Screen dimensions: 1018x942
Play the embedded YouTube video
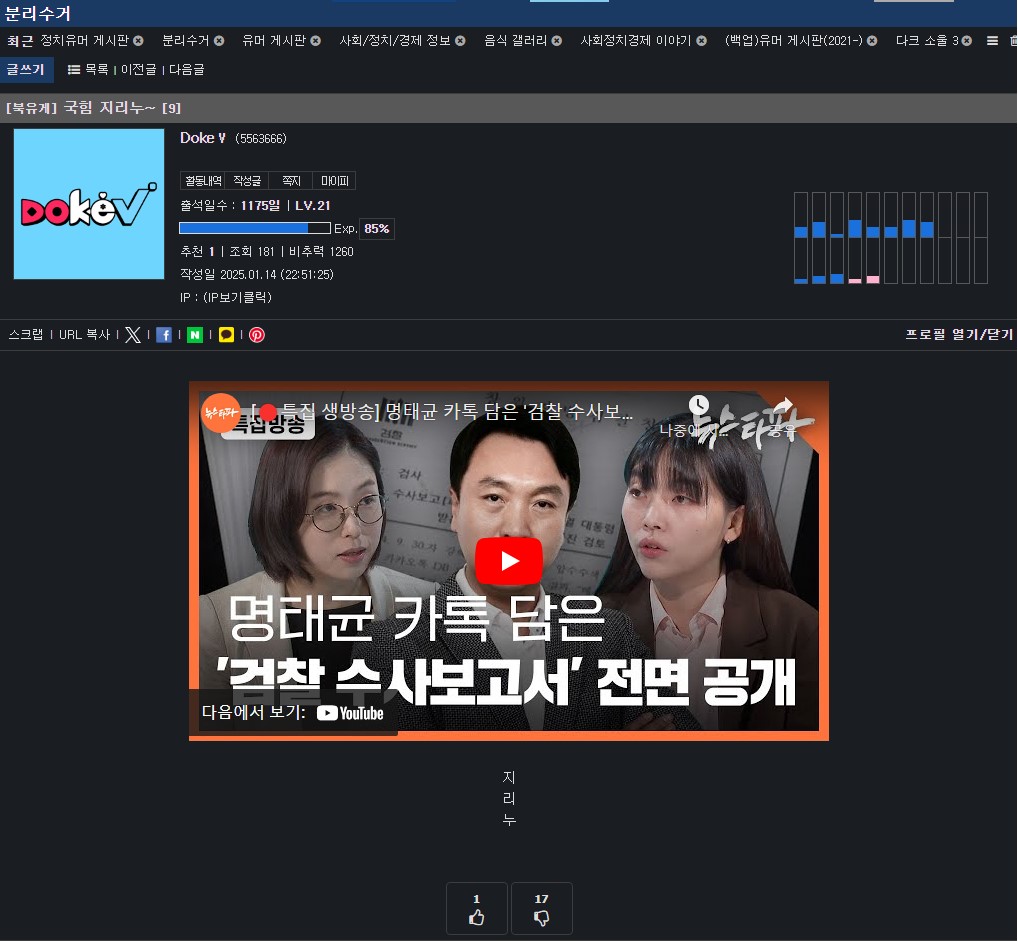508,561
